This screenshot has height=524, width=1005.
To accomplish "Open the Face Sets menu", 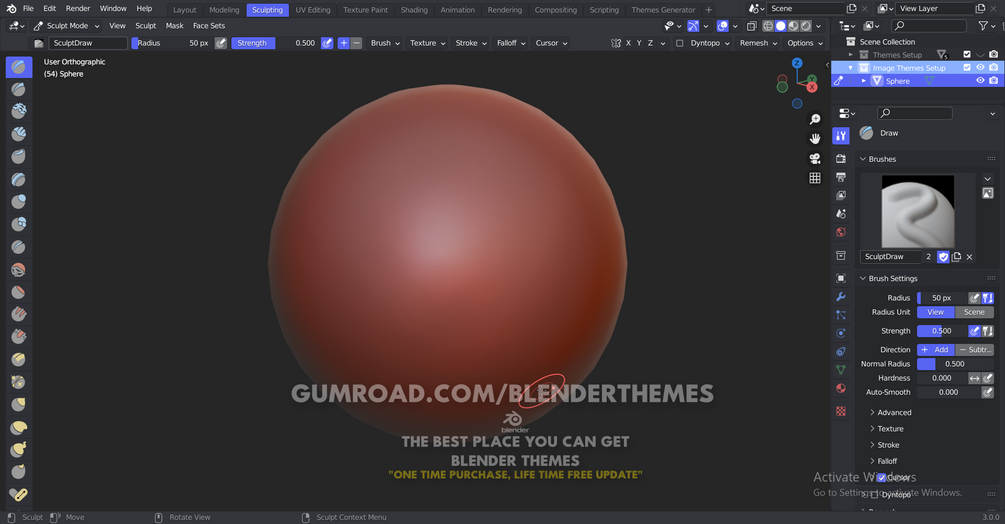I will 209,26.
